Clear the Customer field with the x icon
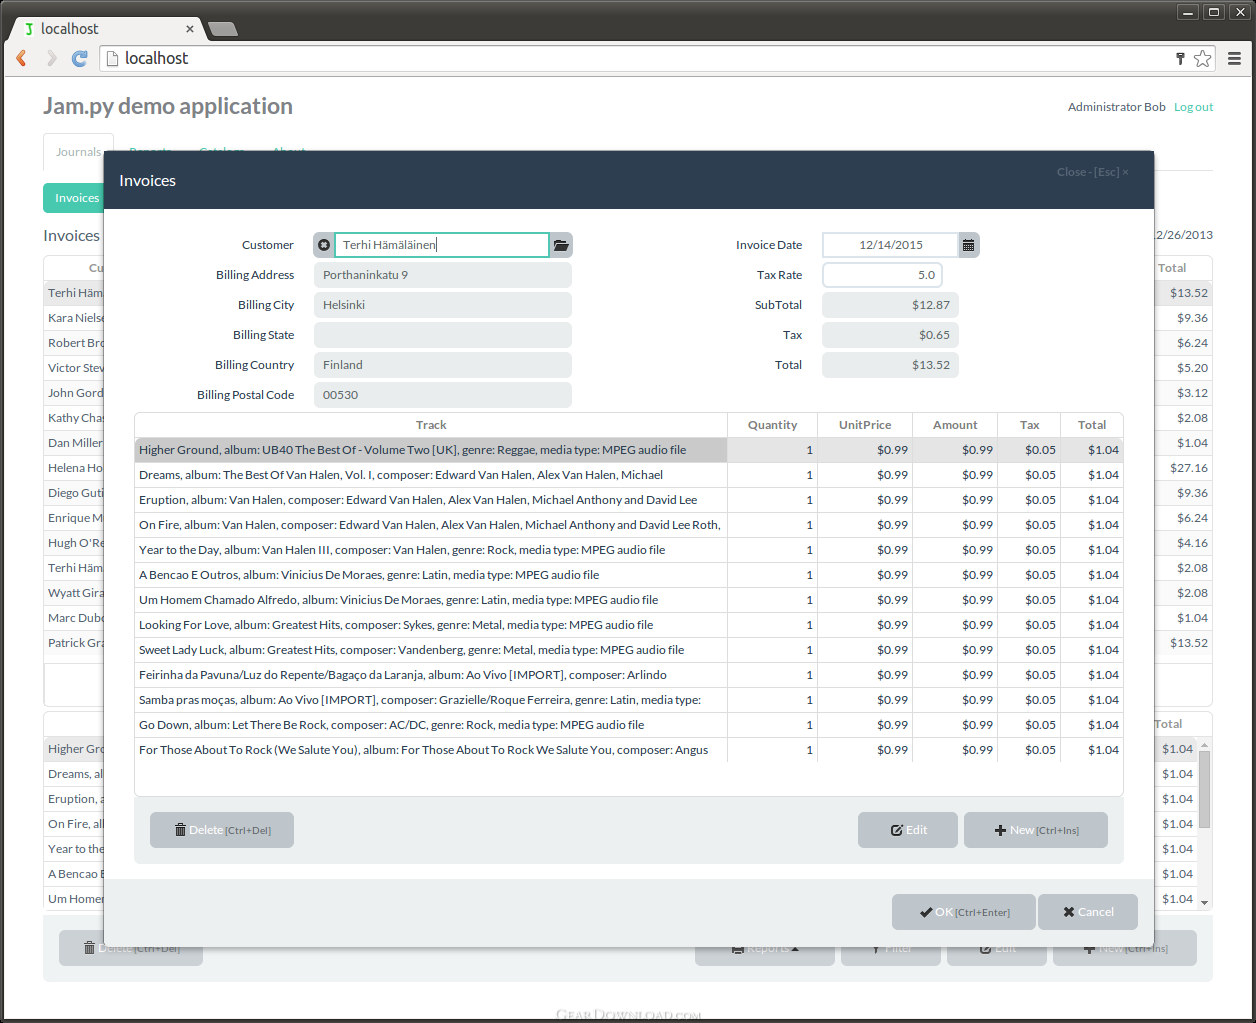This screenshot has height=1023, width=1256. tap(324, 245)
